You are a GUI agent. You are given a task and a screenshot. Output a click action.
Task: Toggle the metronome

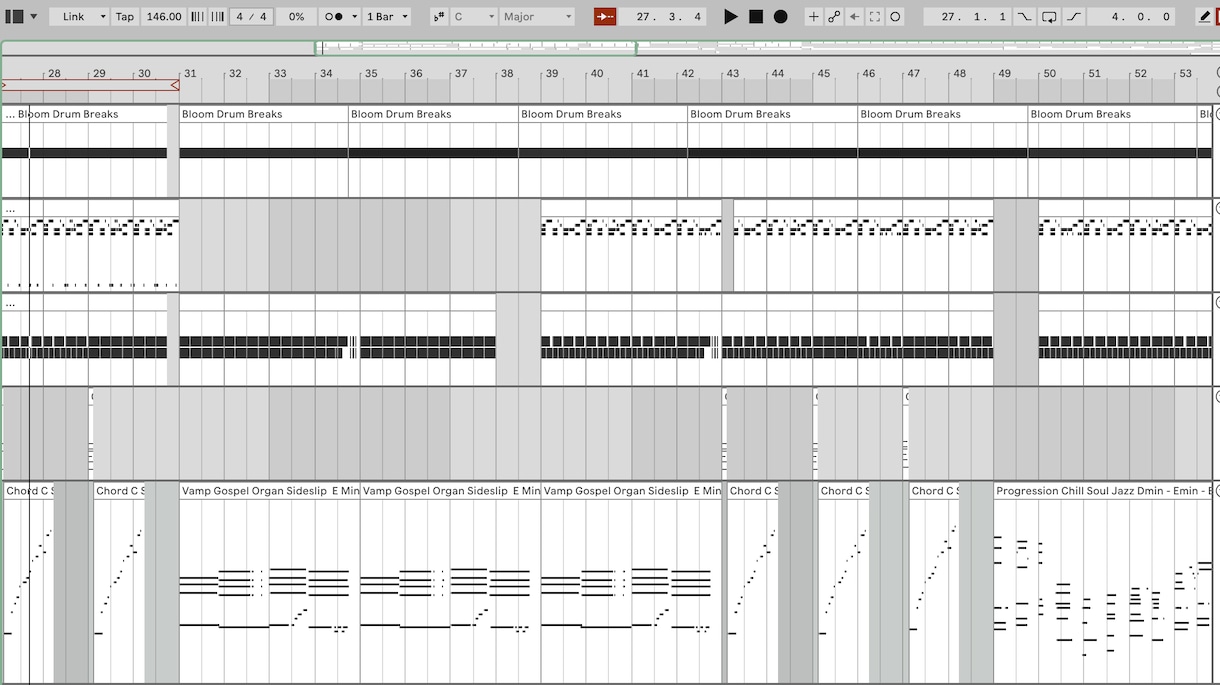334,16
